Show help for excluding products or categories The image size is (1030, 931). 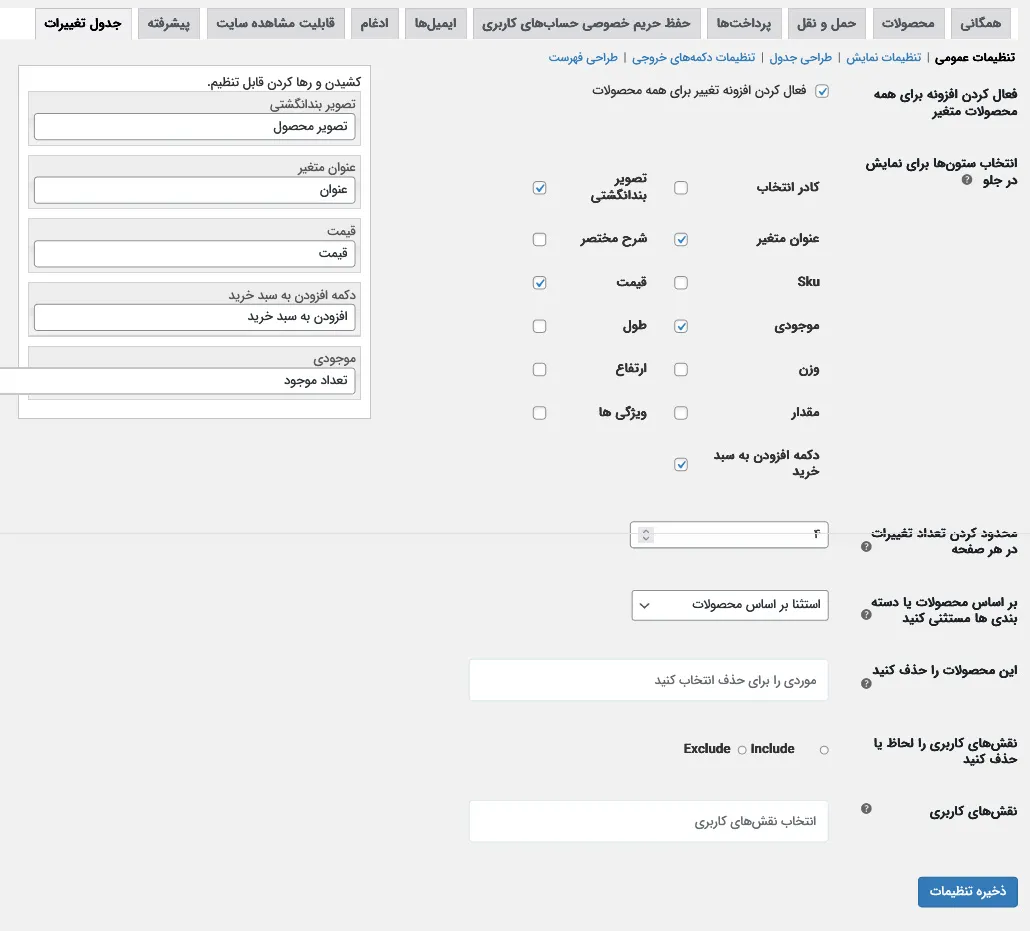[x=866, y=615]
